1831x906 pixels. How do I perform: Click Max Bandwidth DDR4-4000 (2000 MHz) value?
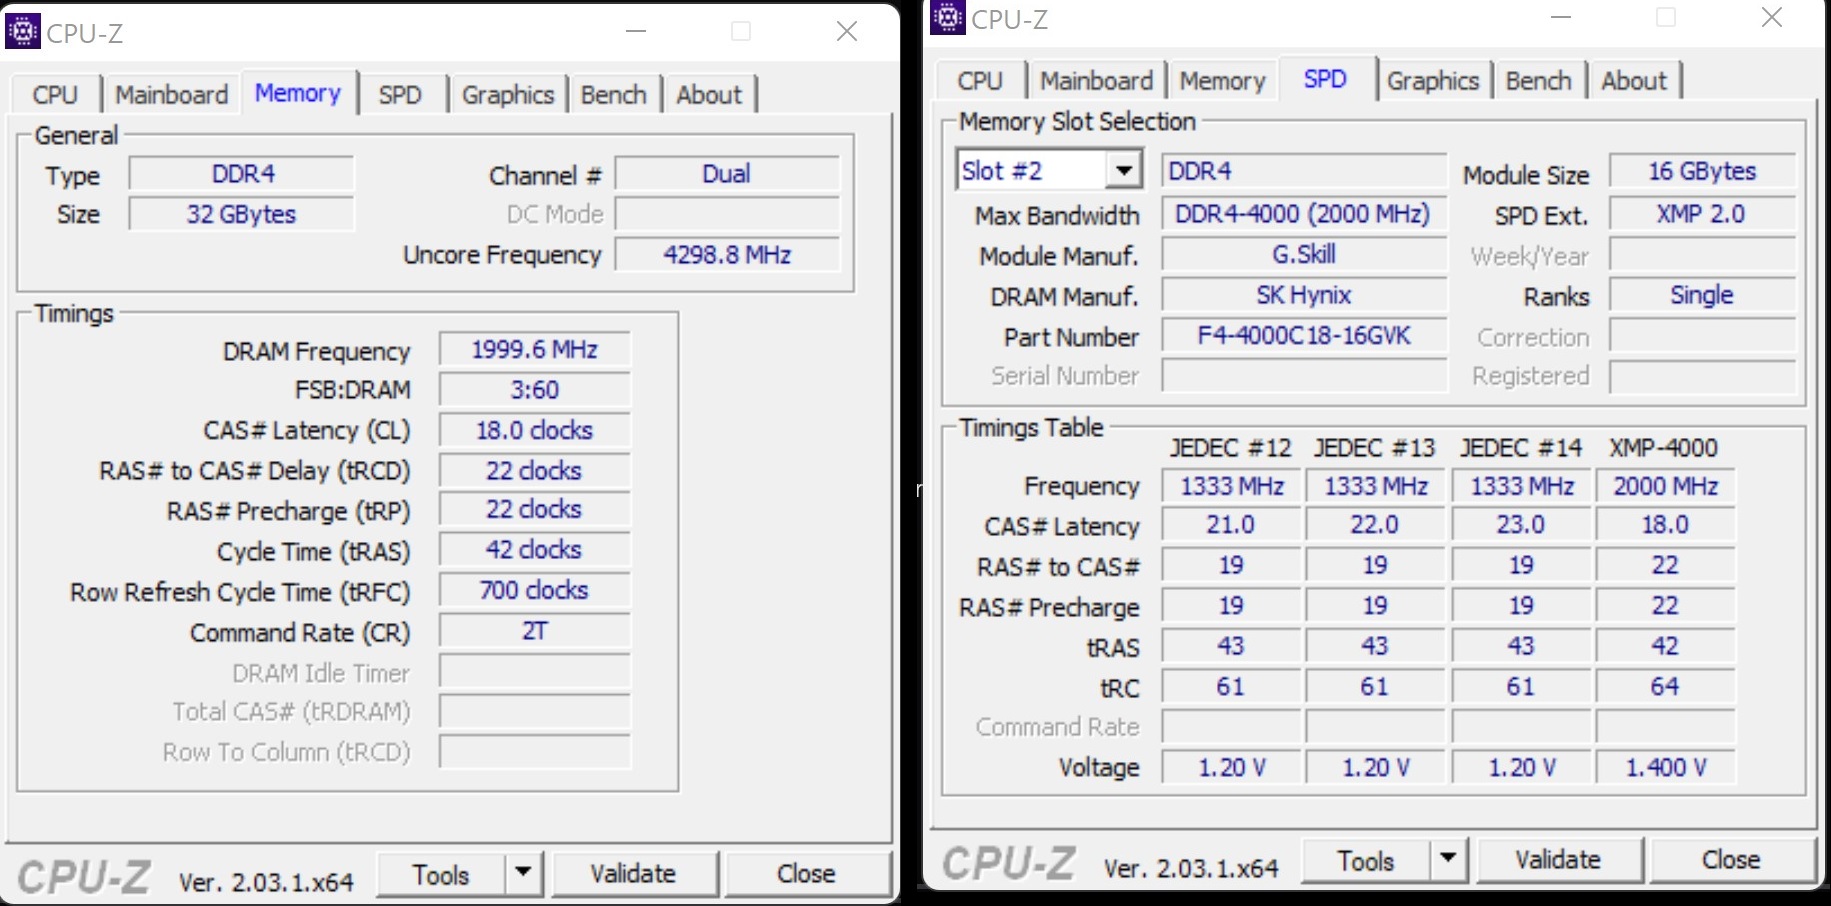click(x=1304, y=214)
